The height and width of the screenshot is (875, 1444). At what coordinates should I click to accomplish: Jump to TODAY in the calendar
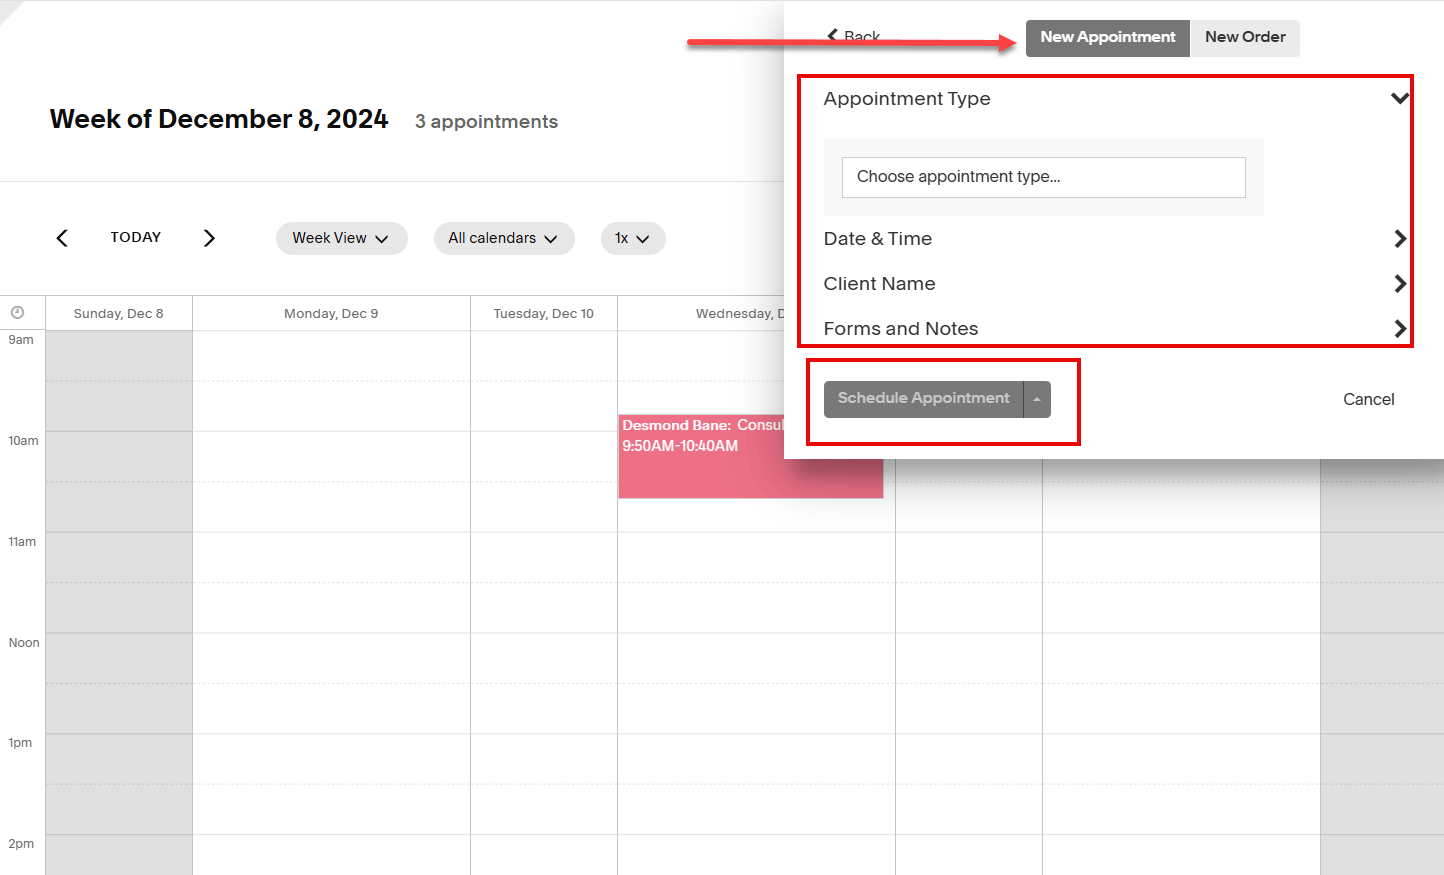click(x=136, y=238)
